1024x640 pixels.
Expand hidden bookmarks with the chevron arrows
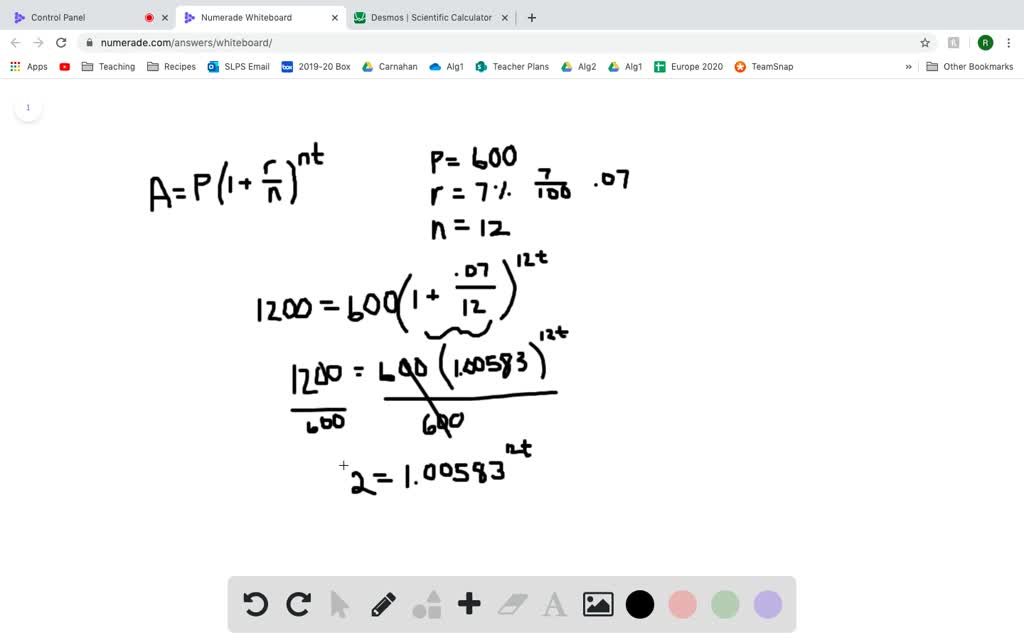click(908, 66)
